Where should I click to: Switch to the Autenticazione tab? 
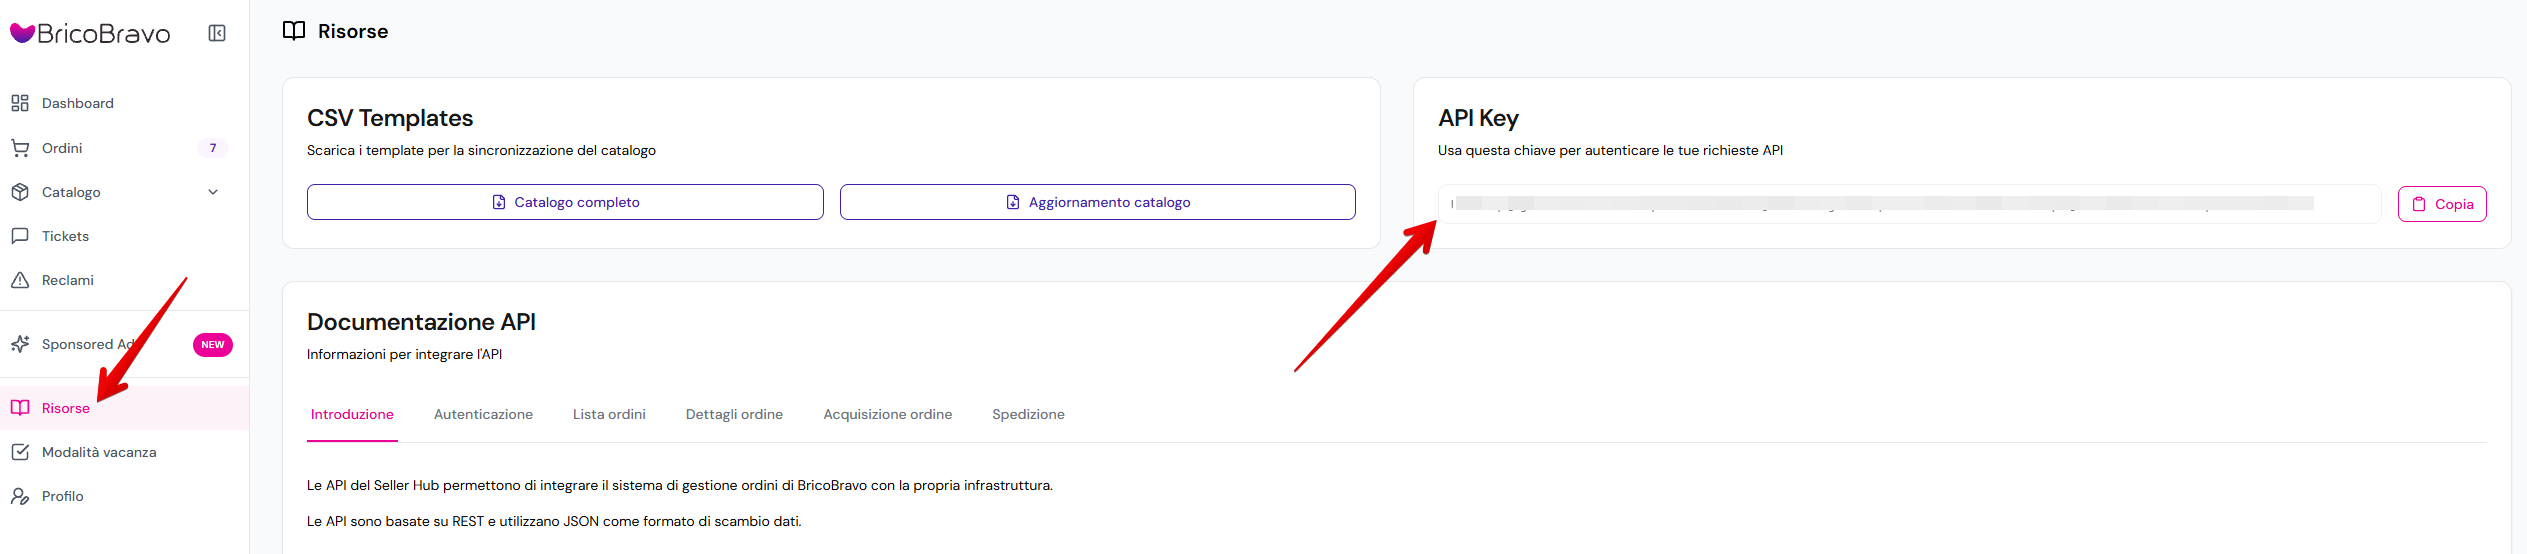[483, 414]
